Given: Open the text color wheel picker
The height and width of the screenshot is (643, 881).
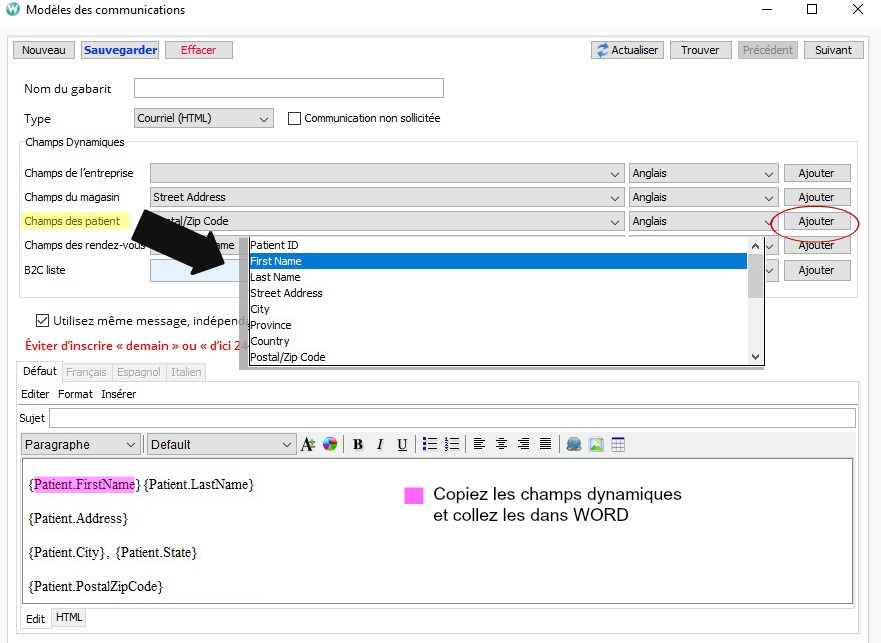Looking at the screenshot, I should click(x=330, y=445).
